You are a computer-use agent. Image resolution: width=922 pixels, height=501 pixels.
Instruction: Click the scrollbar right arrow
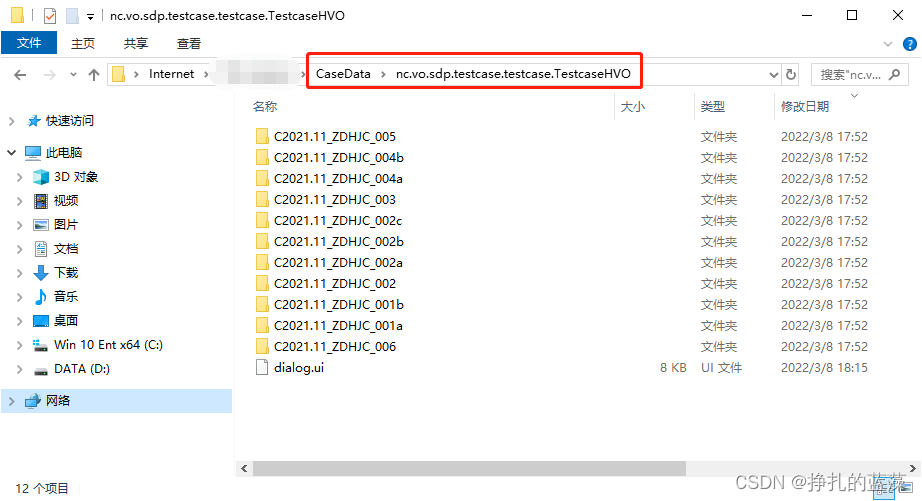tap(913, 469)
